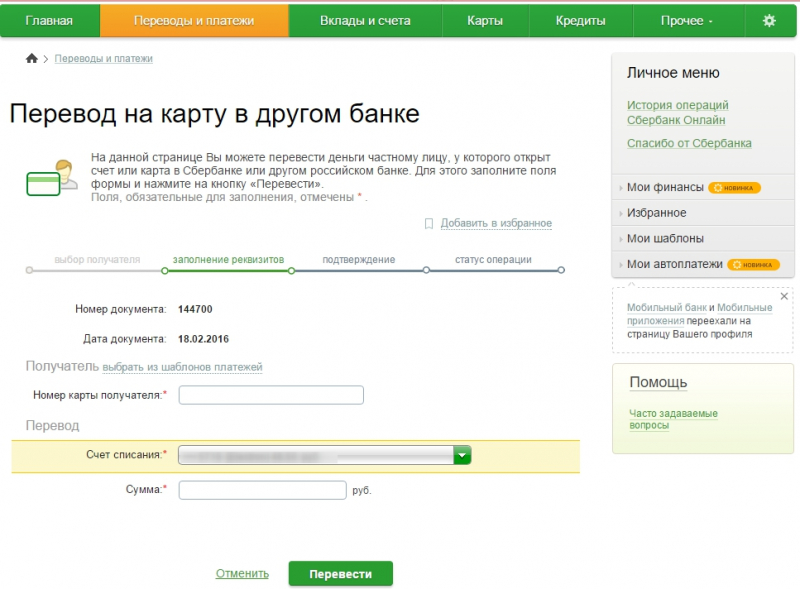Image resolution: width=800 pixels, height=589 pixels.
Task: Close the Мобильный банк notice box
Action: tap(784, 296)
